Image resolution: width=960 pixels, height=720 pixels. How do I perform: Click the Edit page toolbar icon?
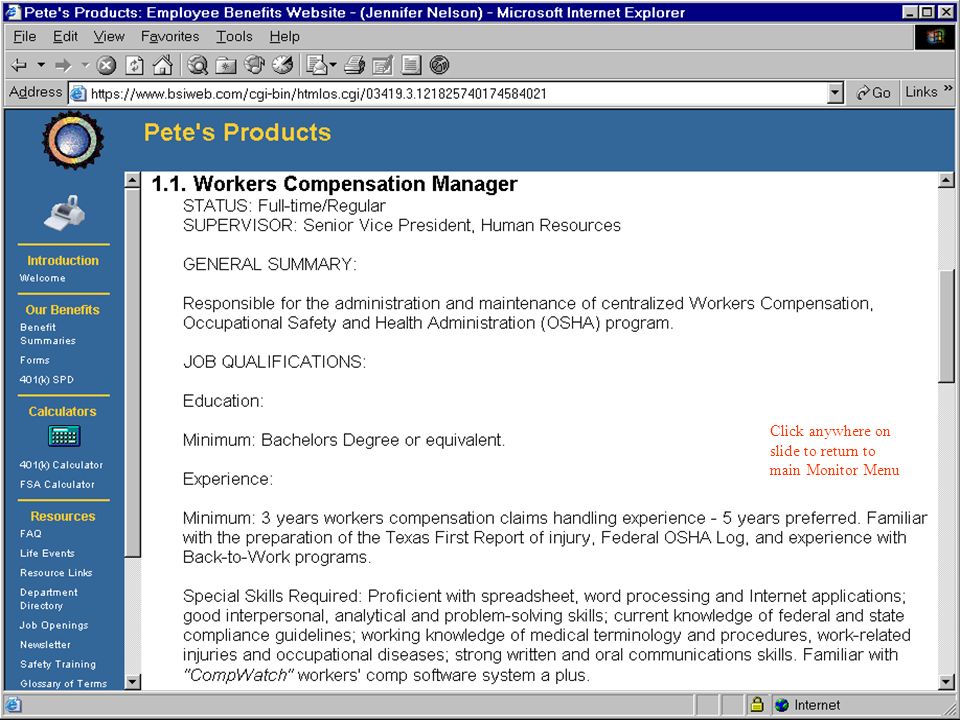click(383, 65)
